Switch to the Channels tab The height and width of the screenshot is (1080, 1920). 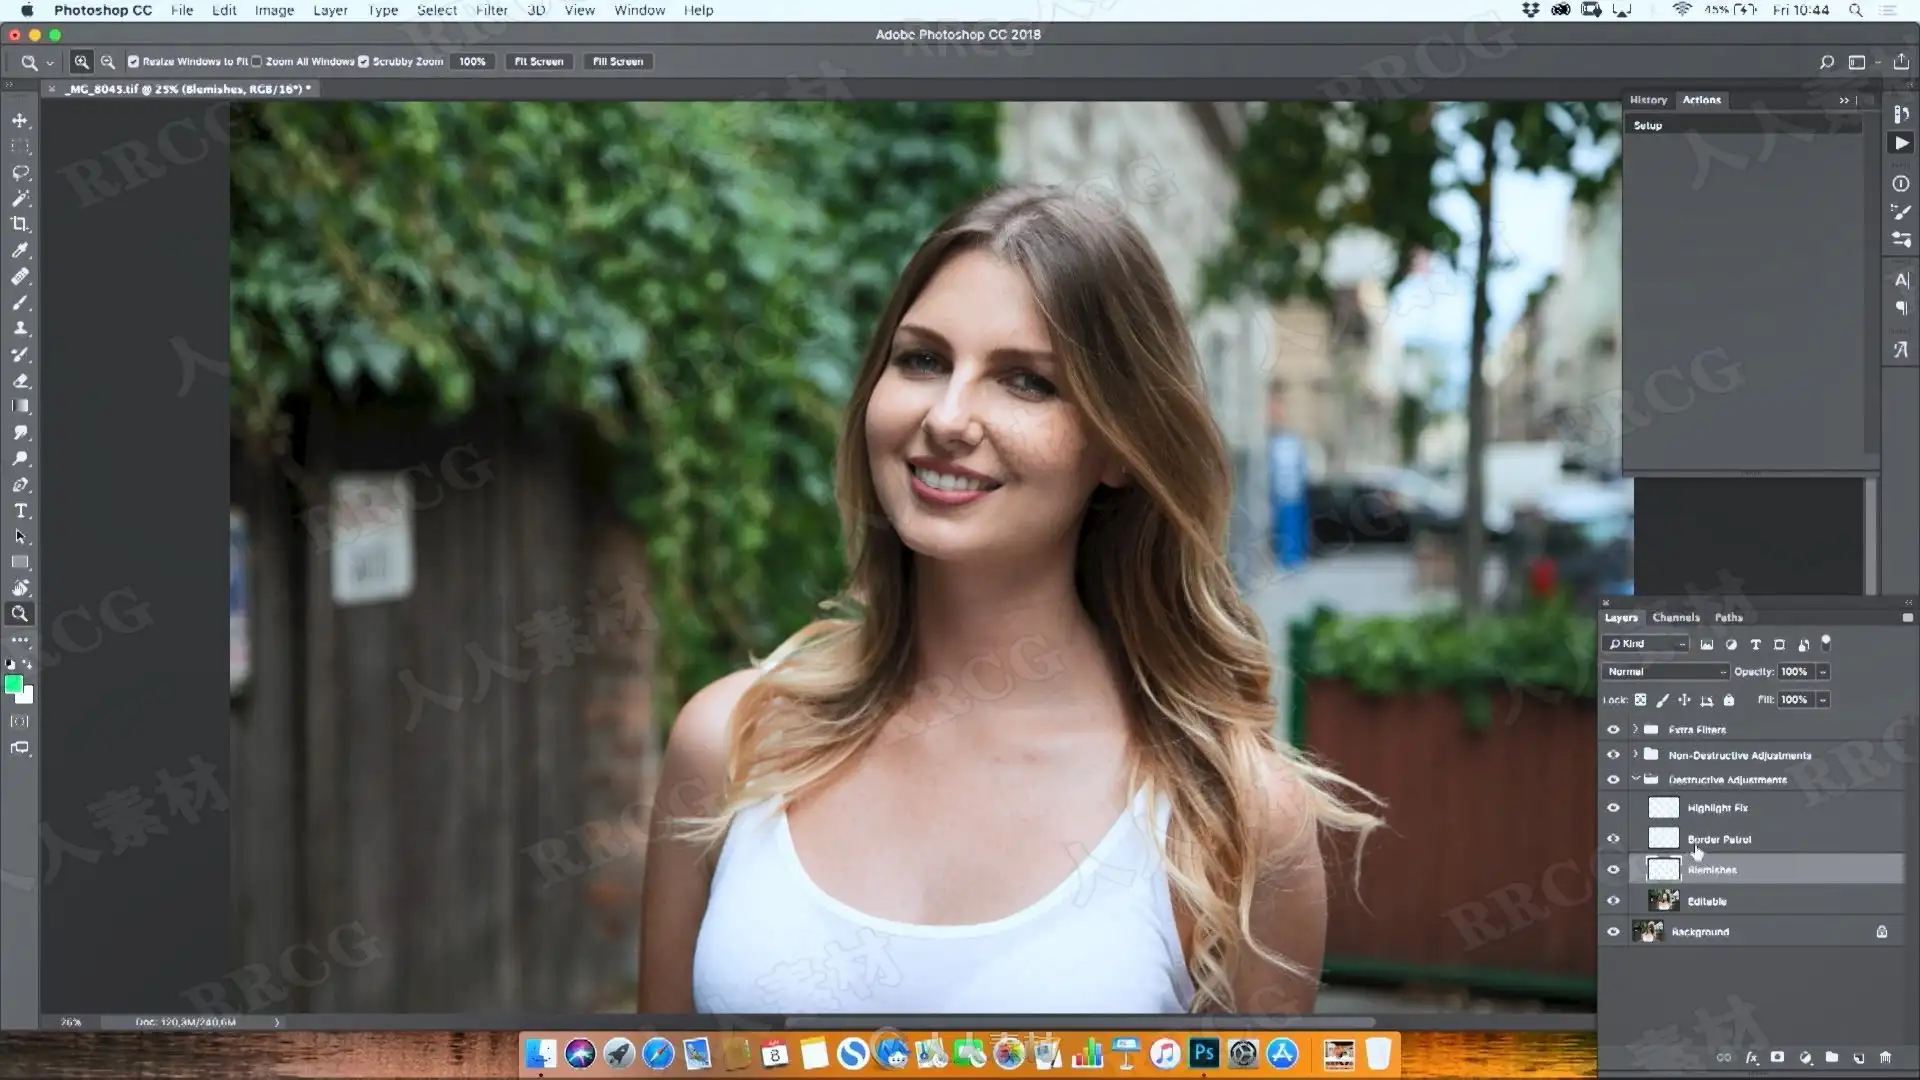tap(1675, 618)
